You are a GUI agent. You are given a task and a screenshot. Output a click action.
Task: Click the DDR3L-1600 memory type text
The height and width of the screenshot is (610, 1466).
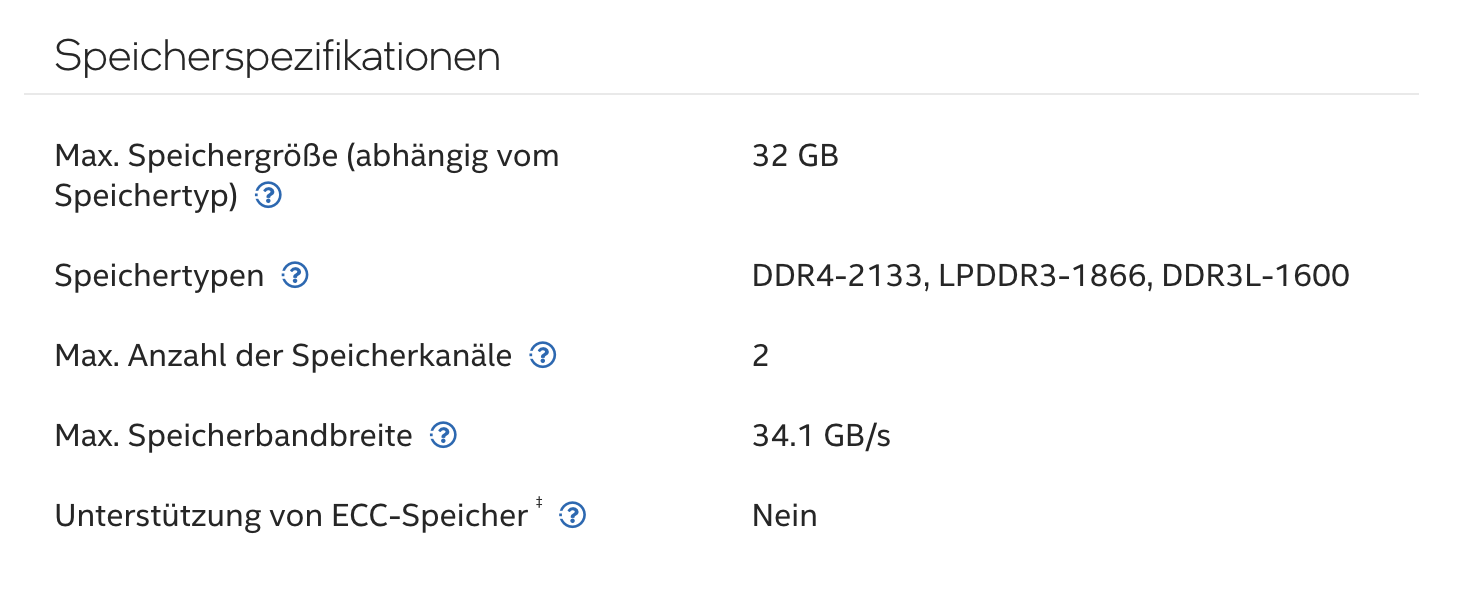[1255, 276]
